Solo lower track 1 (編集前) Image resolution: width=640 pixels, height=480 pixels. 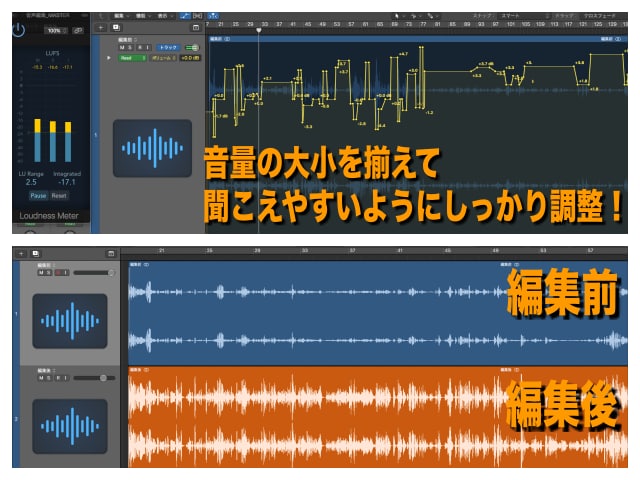(x=49, y=273)
